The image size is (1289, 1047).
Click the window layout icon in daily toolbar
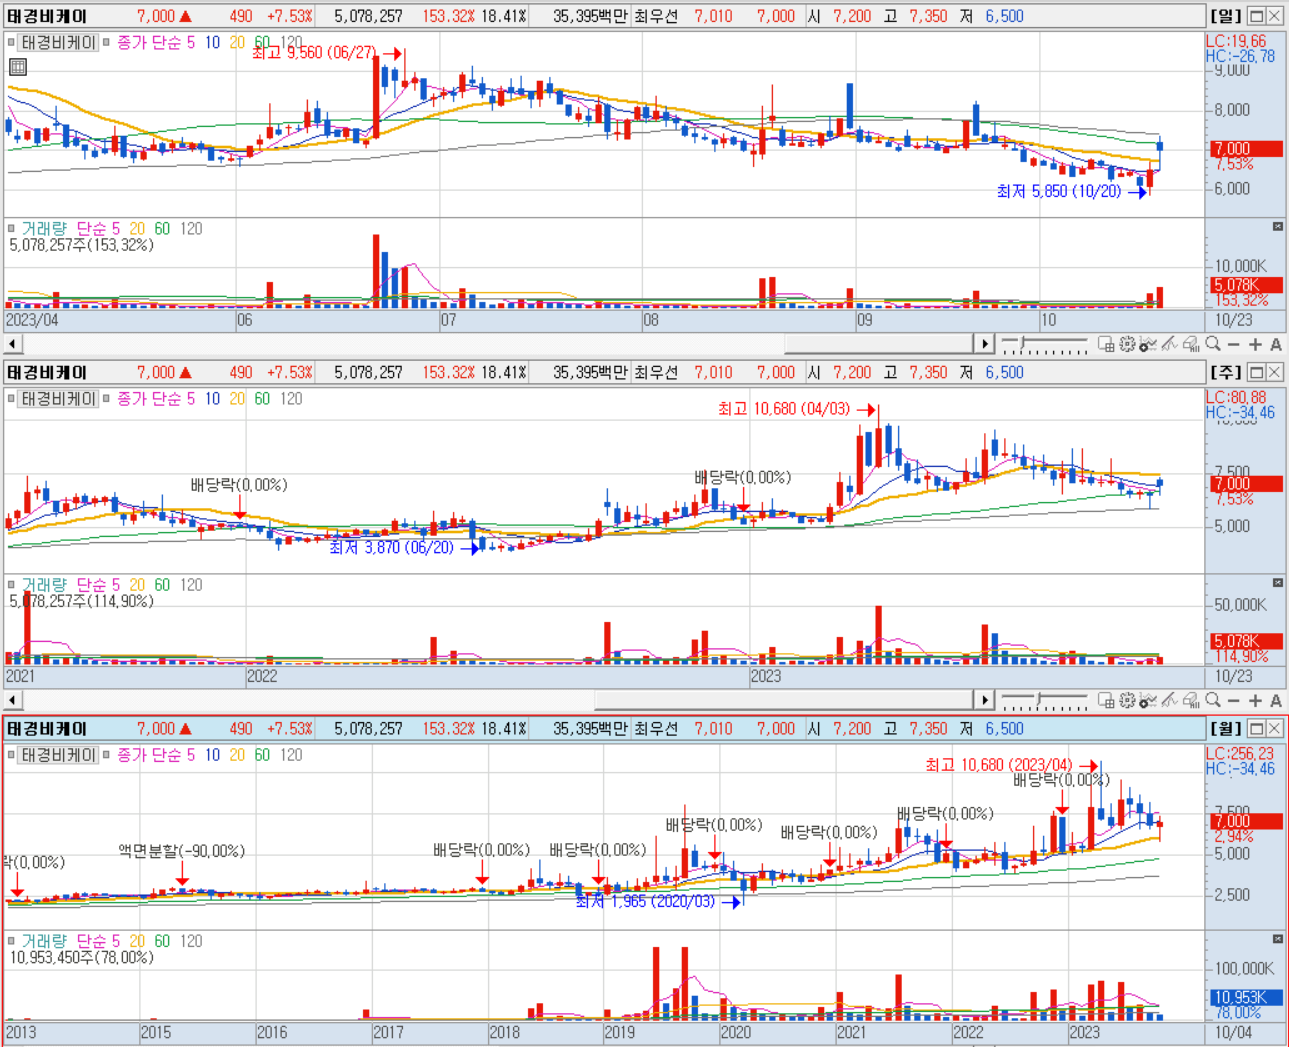click(1106, 344)
